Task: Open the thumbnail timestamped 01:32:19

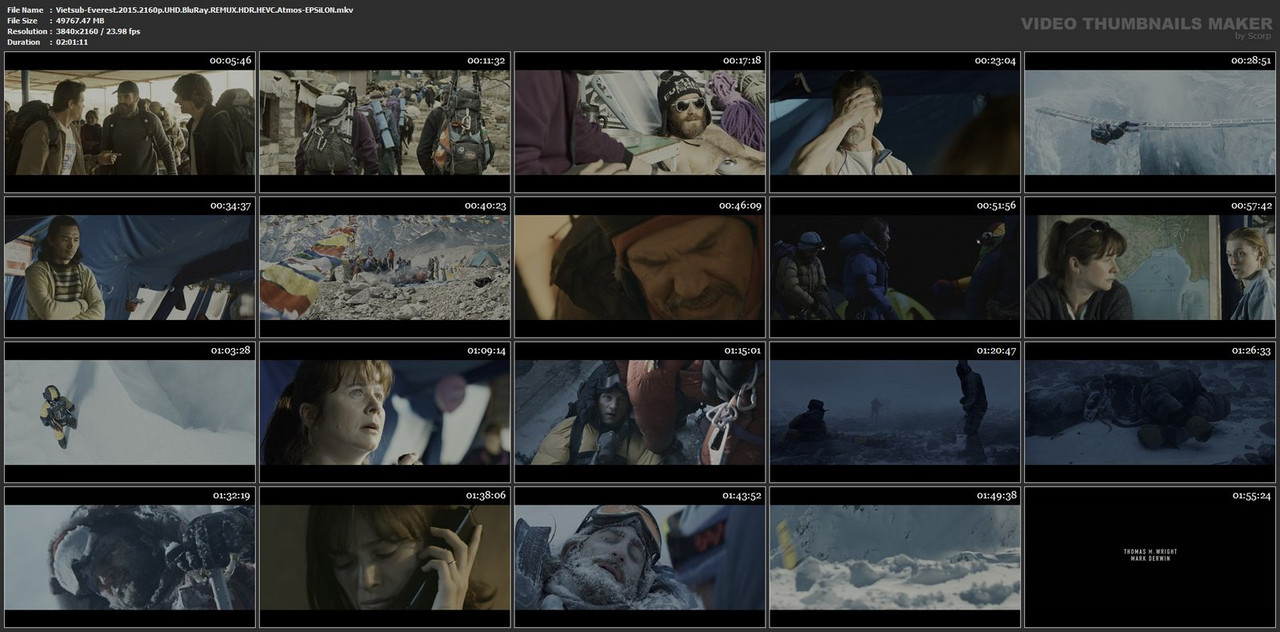Action: (129, 557)
